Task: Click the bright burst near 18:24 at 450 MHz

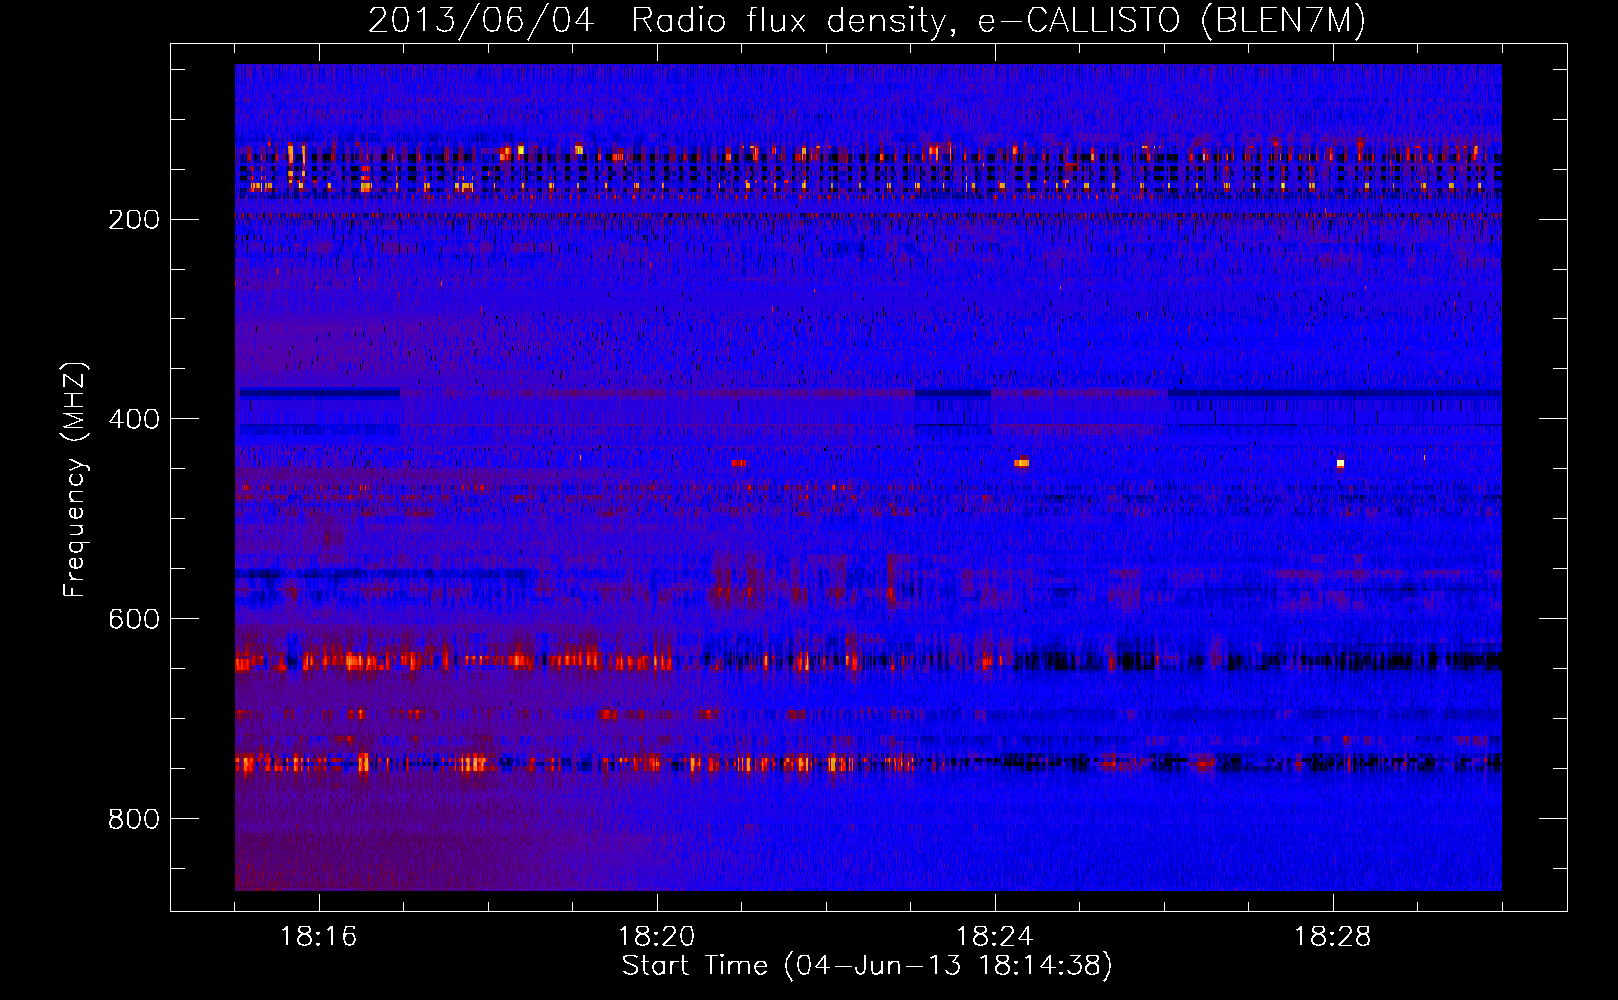Action: tap(1021, 463)
